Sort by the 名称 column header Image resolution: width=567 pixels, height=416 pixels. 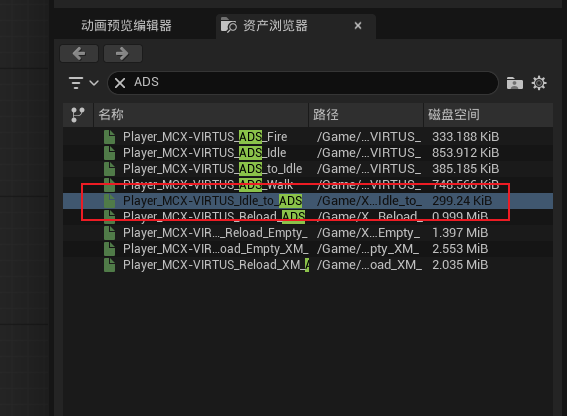click(x=201, y=115)
